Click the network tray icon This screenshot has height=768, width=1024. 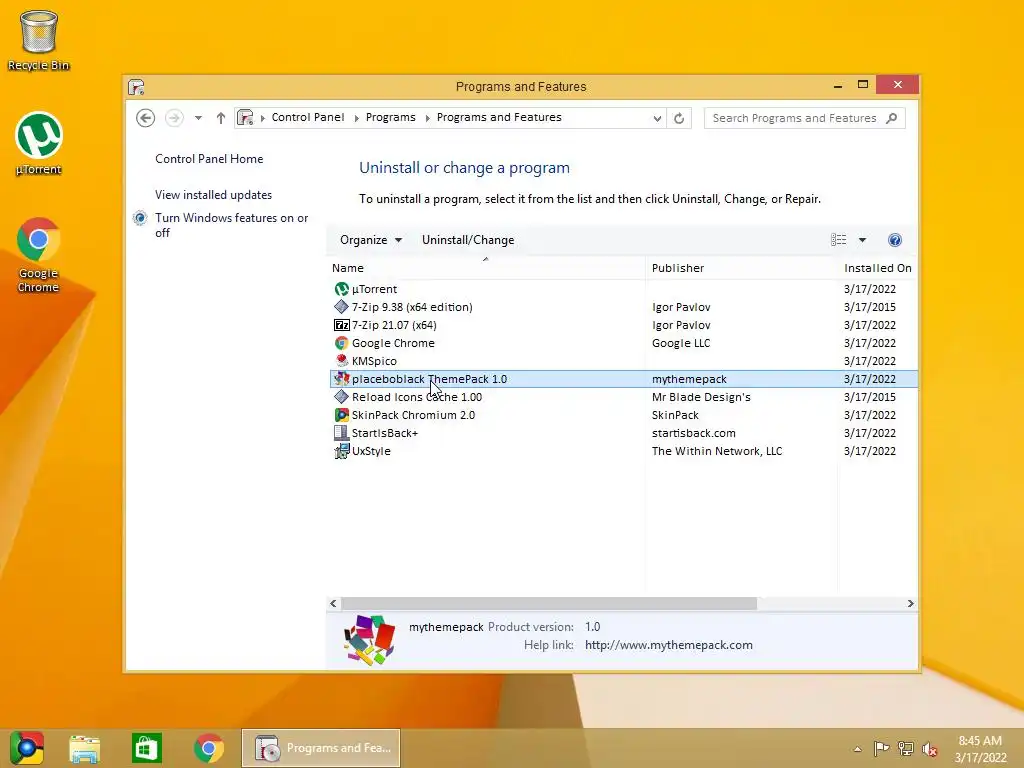(x=906, y=749)
